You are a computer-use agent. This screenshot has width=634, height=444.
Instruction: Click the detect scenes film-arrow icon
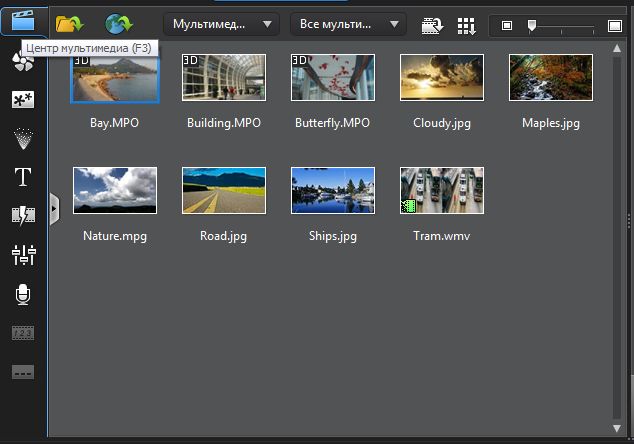(432, 24)
